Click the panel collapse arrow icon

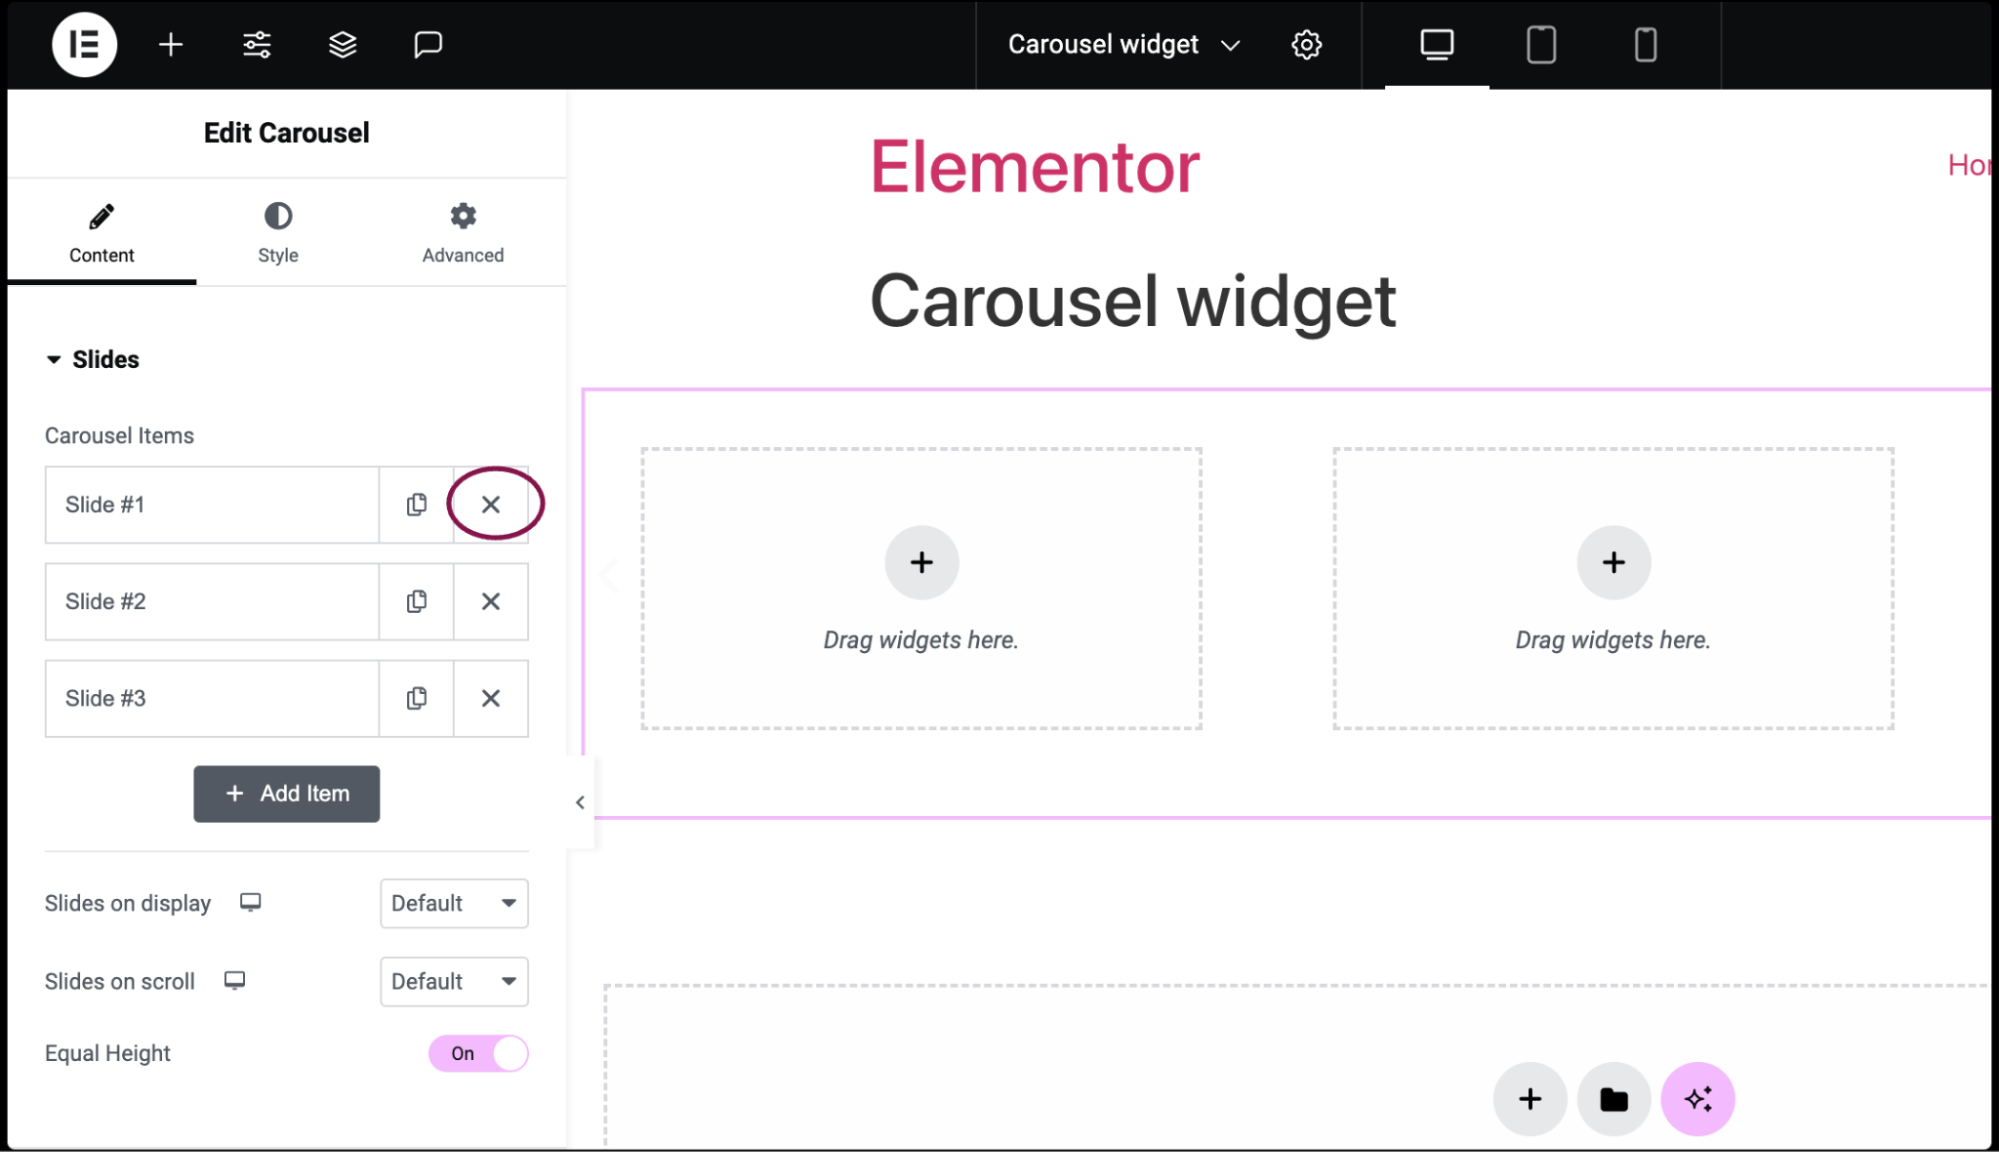click(x=581, y=802)
